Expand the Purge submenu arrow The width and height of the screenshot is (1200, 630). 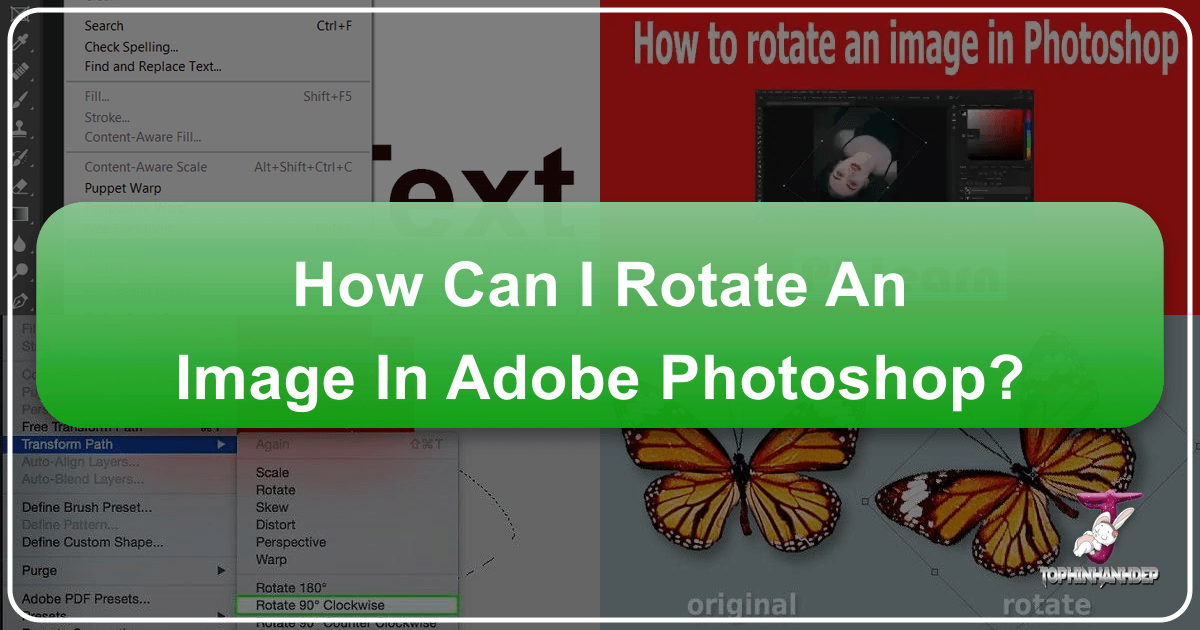[221, 570]
